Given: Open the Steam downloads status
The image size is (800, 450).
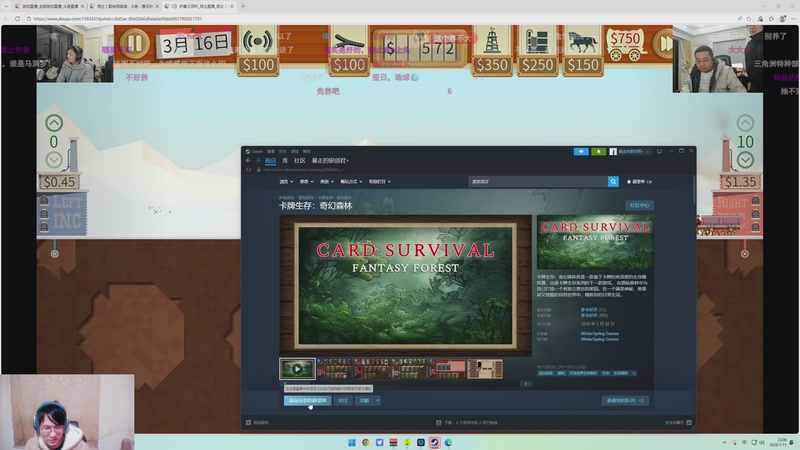Looking at the screenshot, I should click(467, 422).
